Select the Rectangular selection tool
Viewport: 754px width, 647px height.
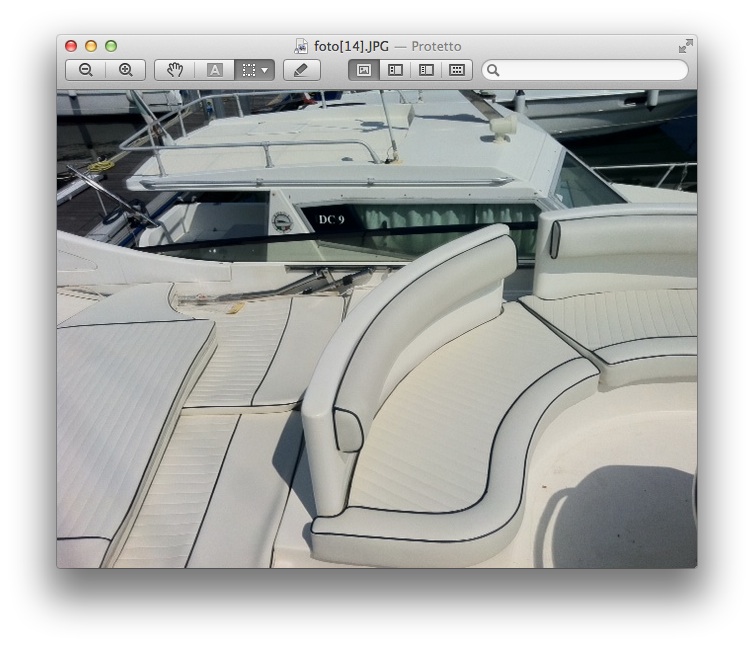click(249, 70)
